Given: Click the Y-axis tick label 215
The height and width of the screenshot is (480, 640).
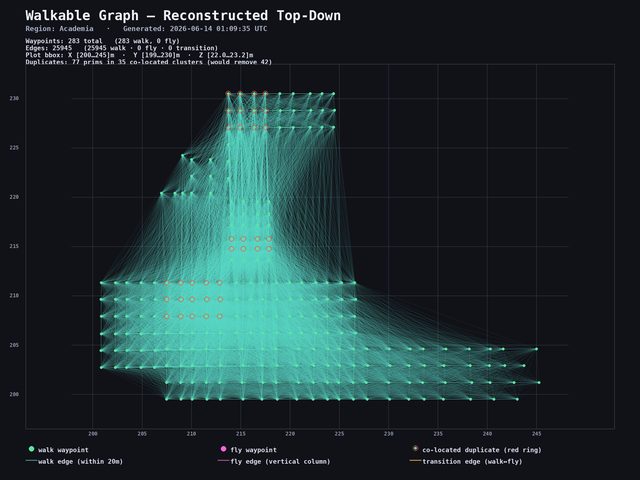Looking at the screenshot, I should click(14, 246).
